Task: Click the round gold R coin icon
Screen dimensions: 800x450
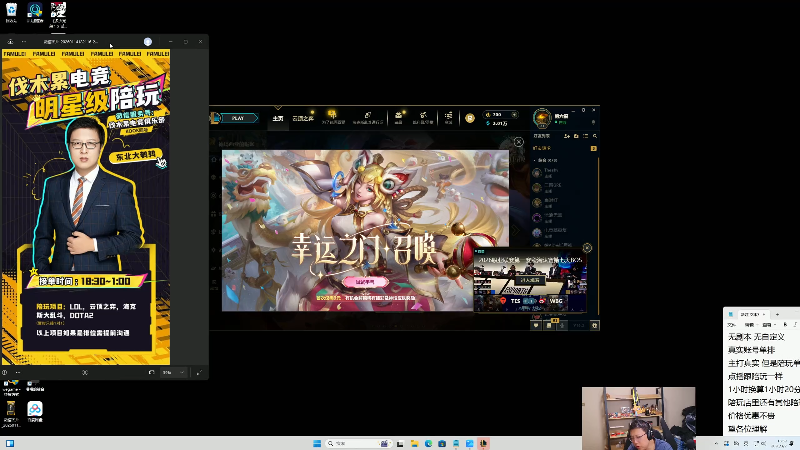Action: (x=470, y=118)
